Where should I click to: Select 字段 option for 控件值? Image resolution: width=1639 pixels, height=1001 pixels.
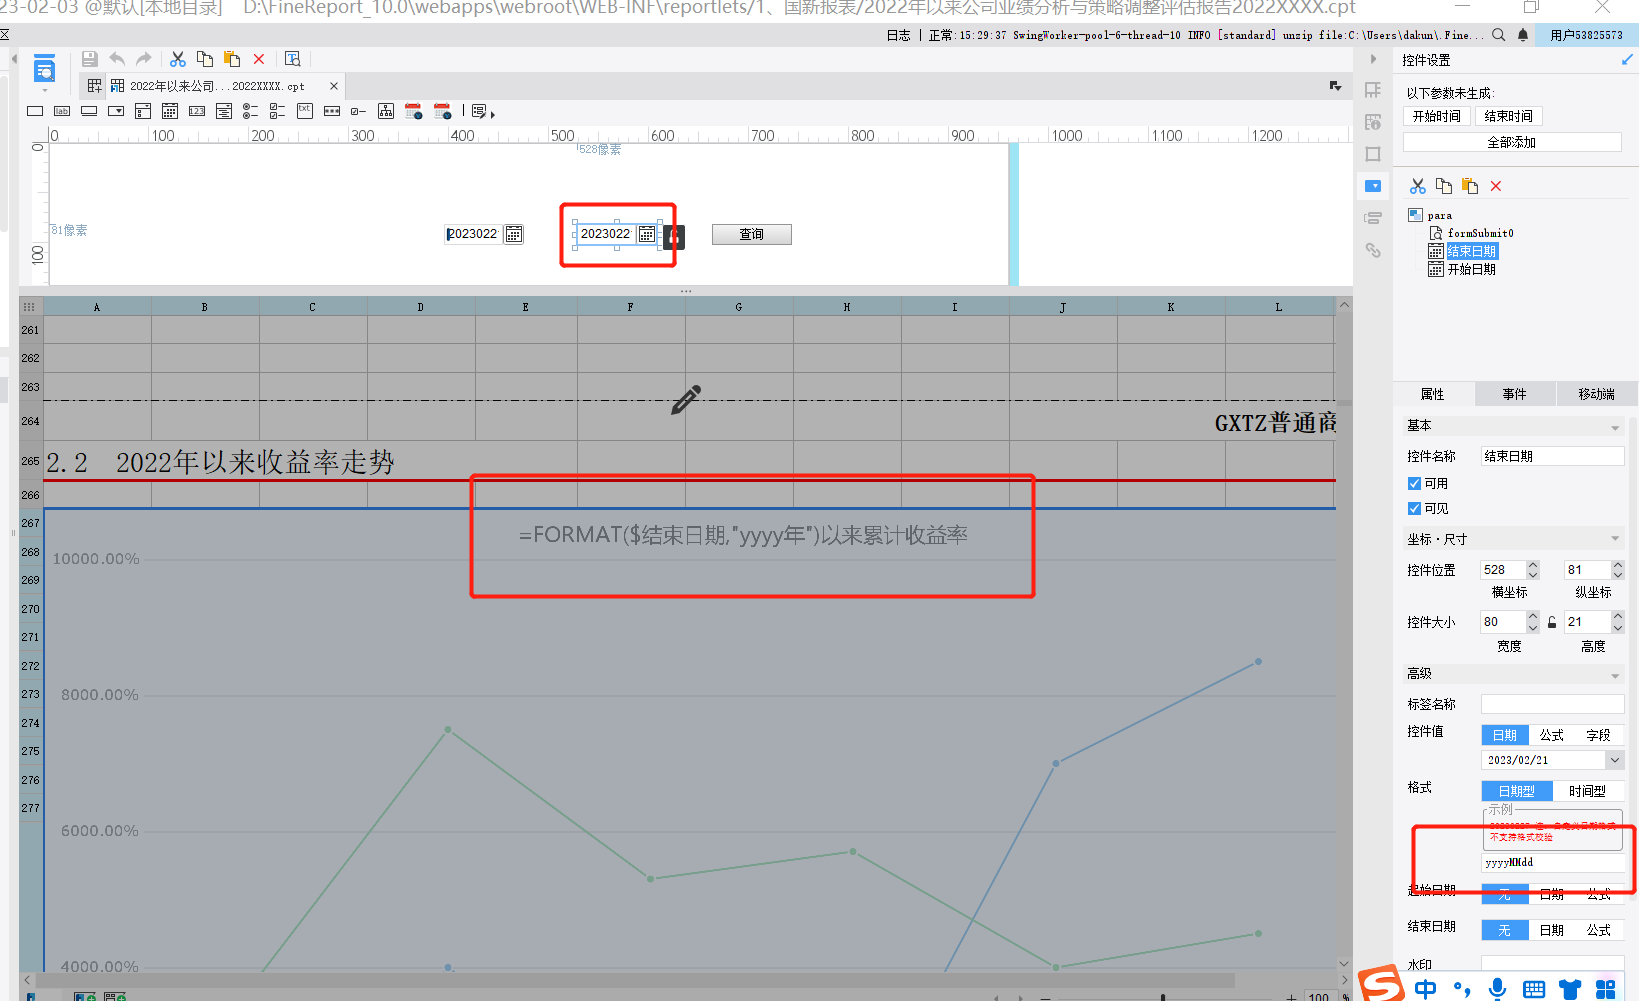1599,735
